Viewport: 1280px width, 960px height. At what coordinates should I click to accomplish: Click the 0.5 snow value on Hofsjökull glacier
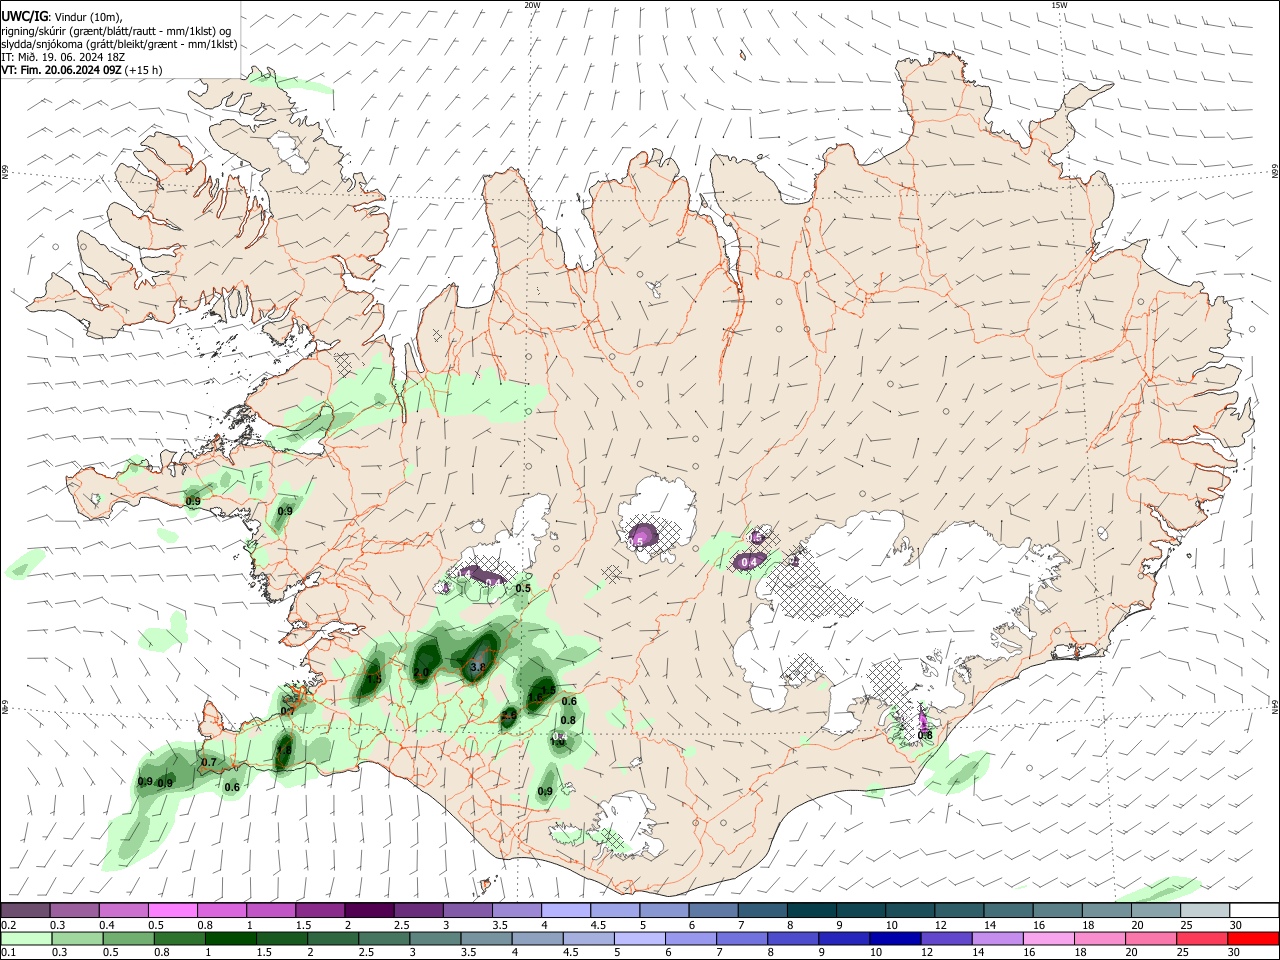[x=636, y=541]
